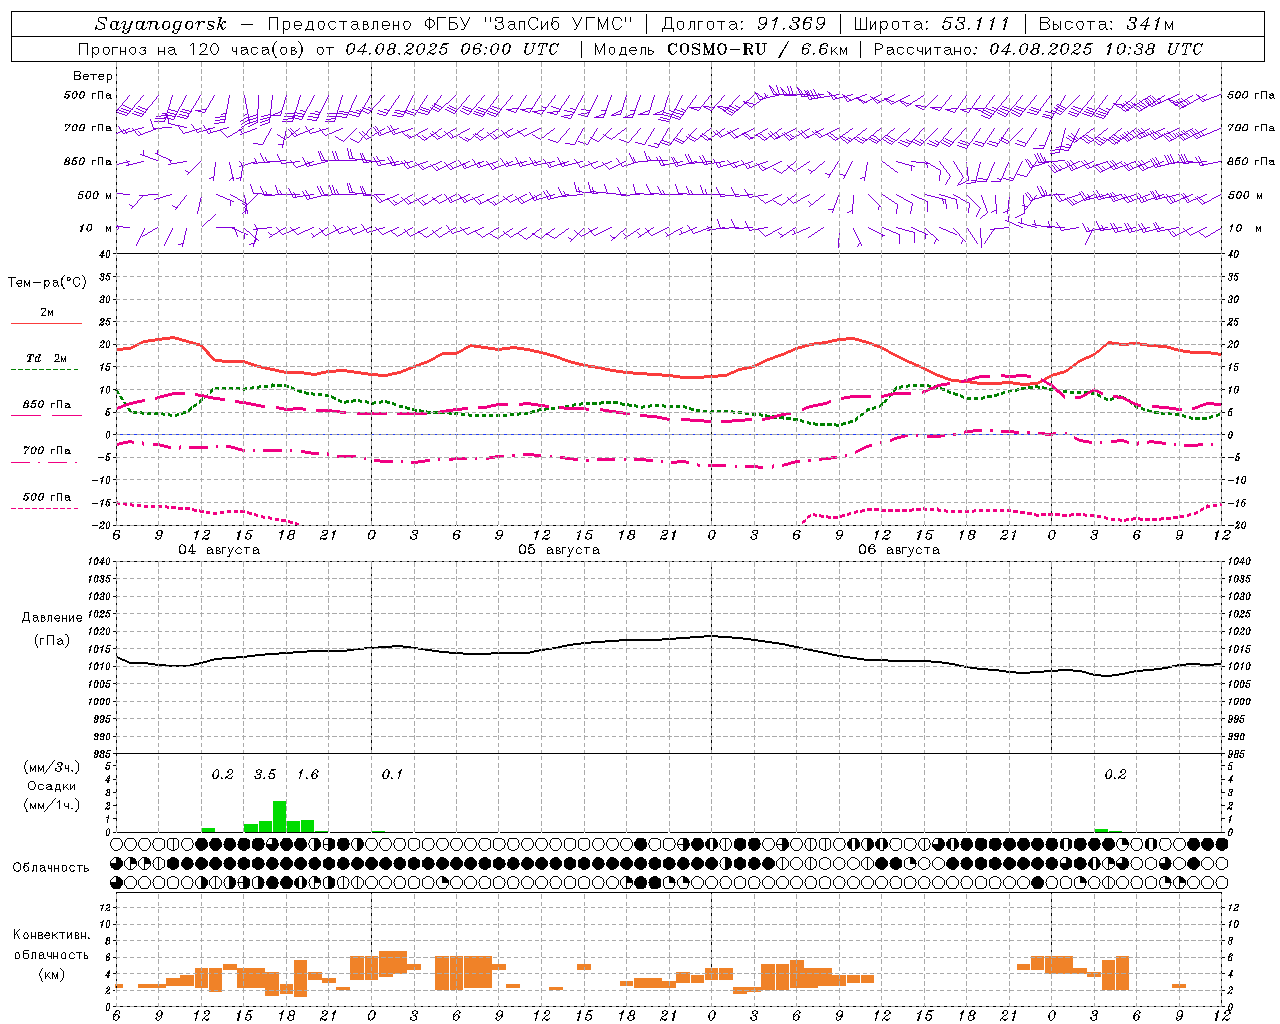Click the Давление chart label

pyautogui.click(x=51, y=618)
